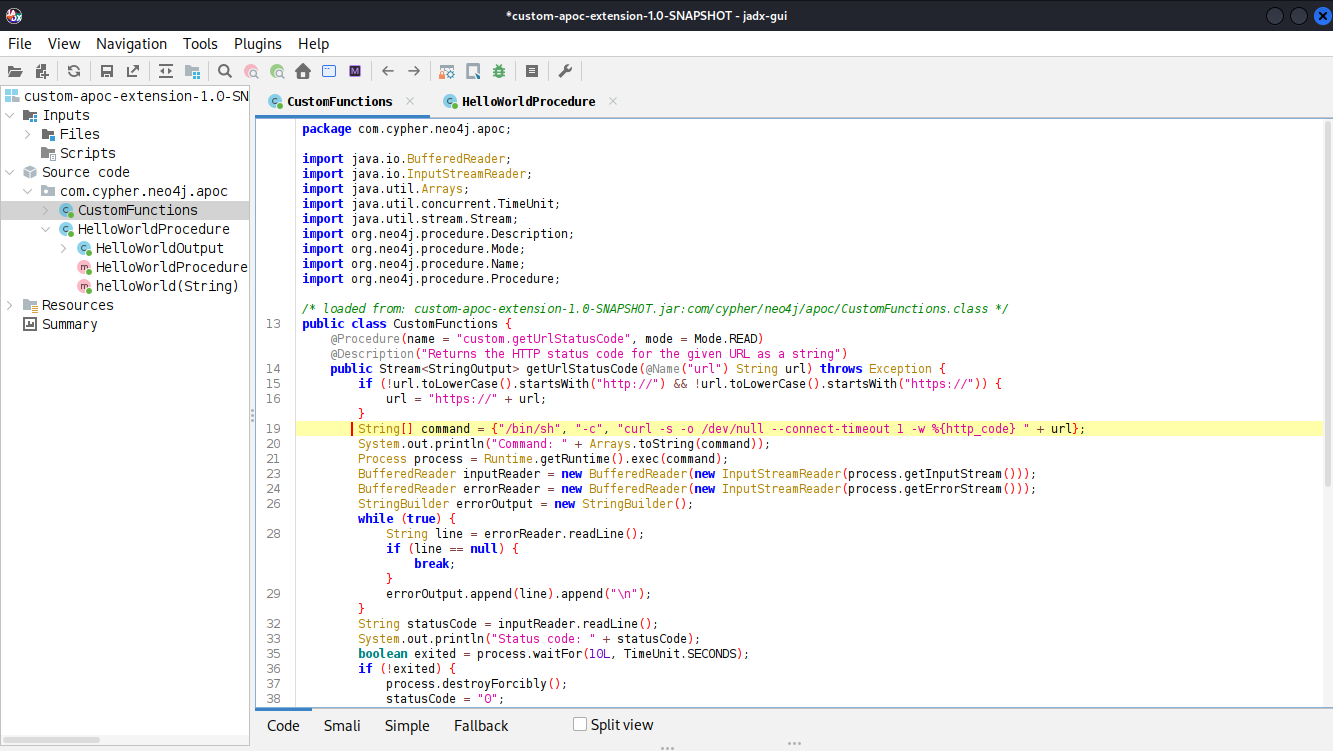Click gutter line number 19
The image size is (1333, 751).
pos(274,428)
